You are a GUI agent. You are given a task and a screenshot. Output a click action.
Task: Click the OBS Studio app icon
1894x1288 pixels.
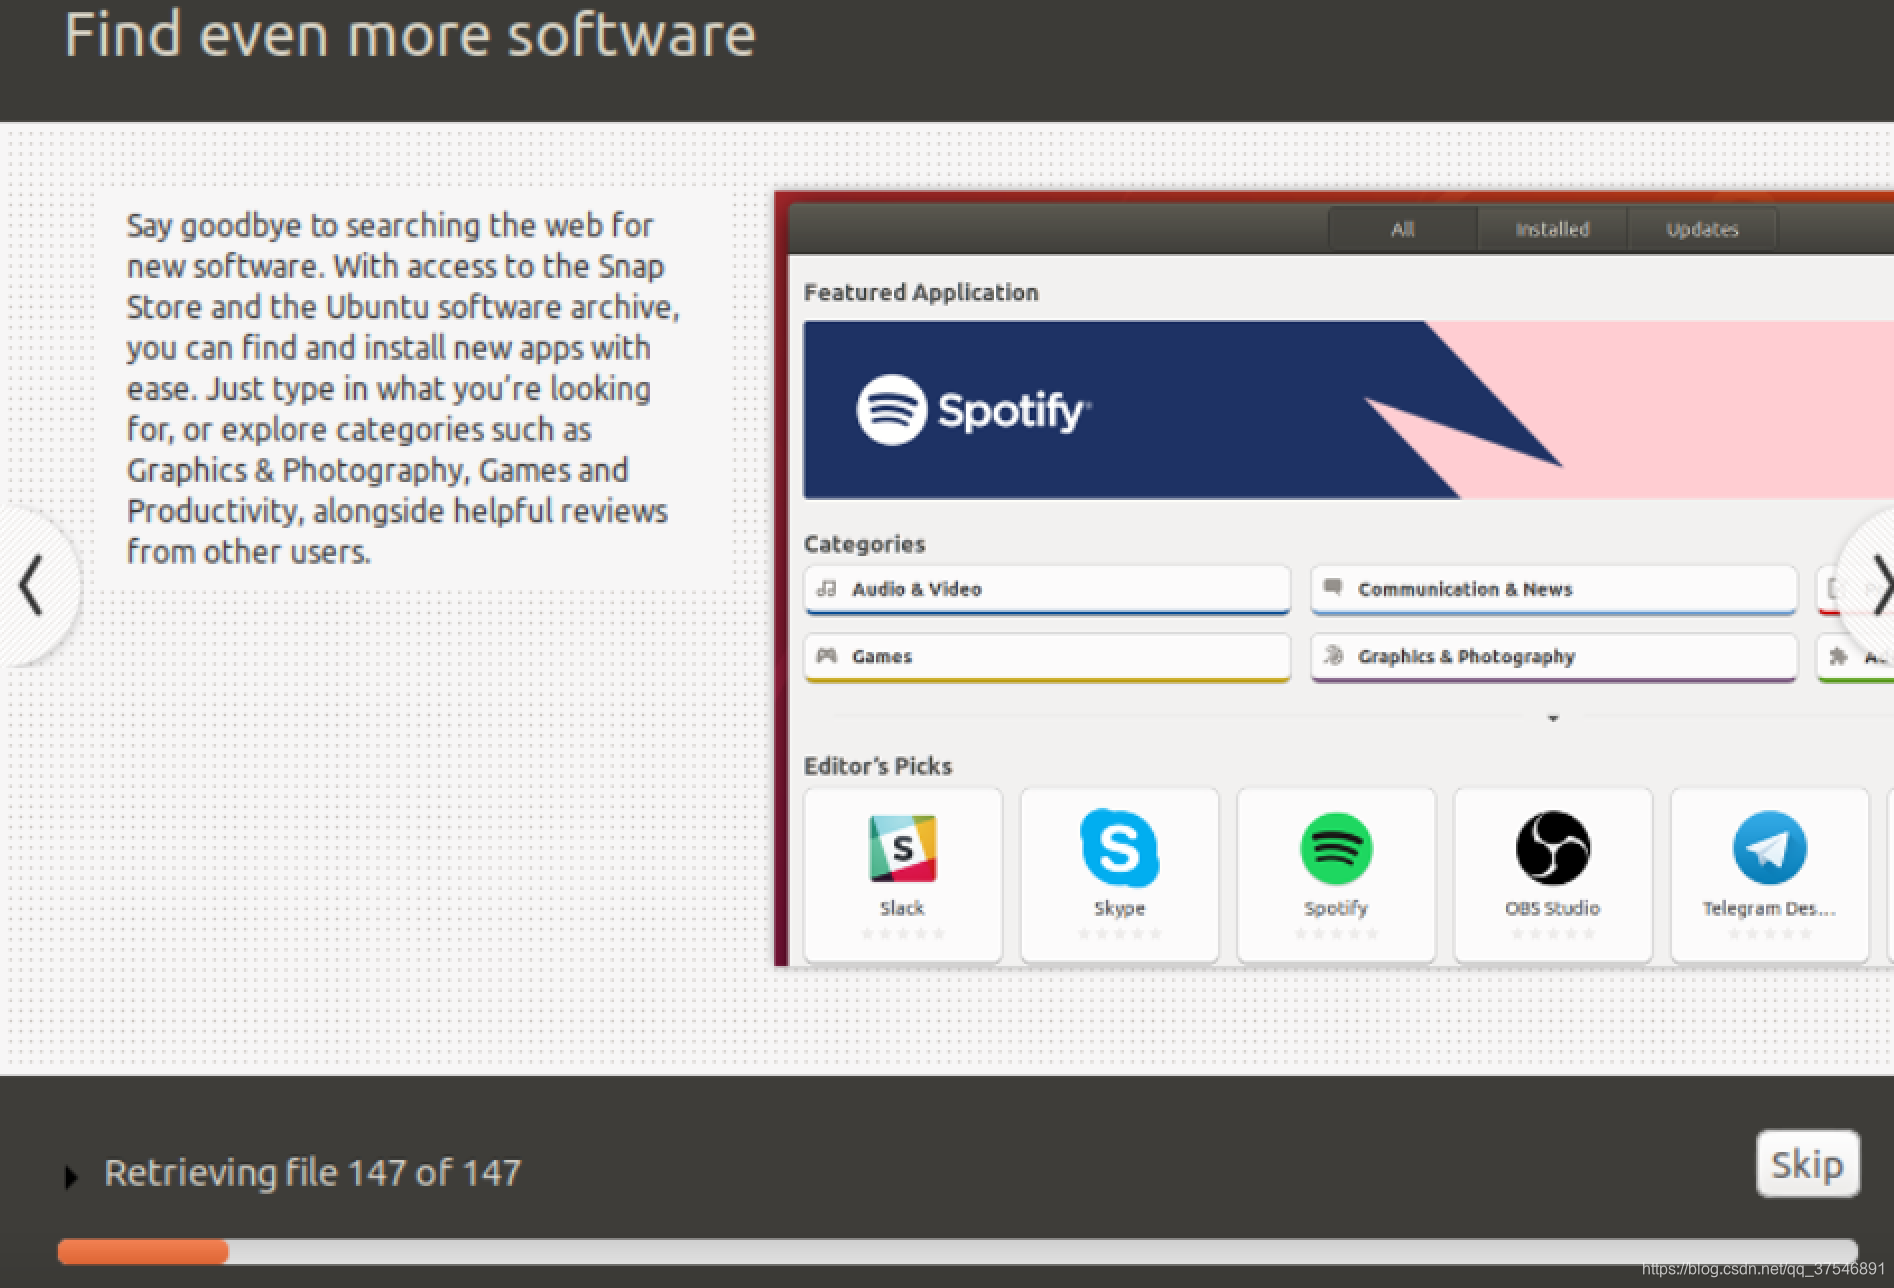1552,848
